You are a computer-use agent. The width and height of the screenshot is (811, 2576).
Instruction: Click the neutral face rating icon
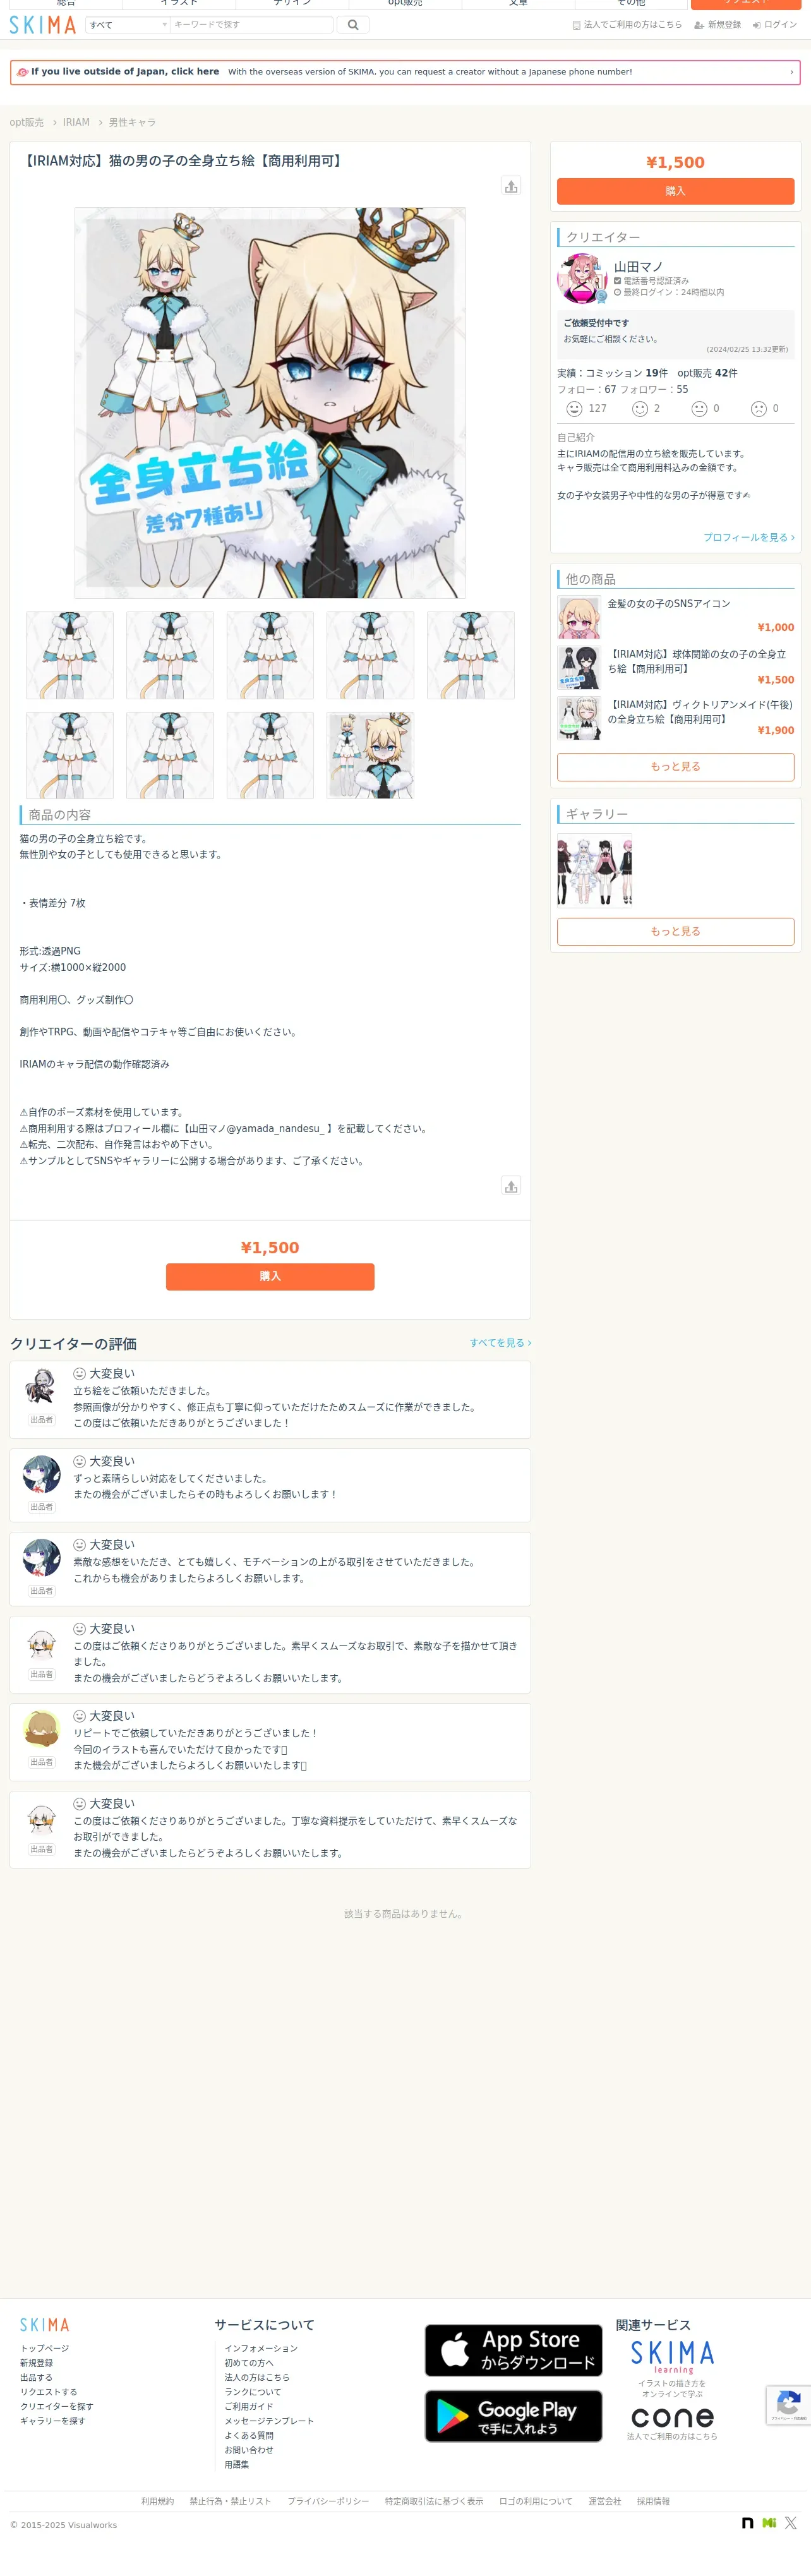pos(699,409)
